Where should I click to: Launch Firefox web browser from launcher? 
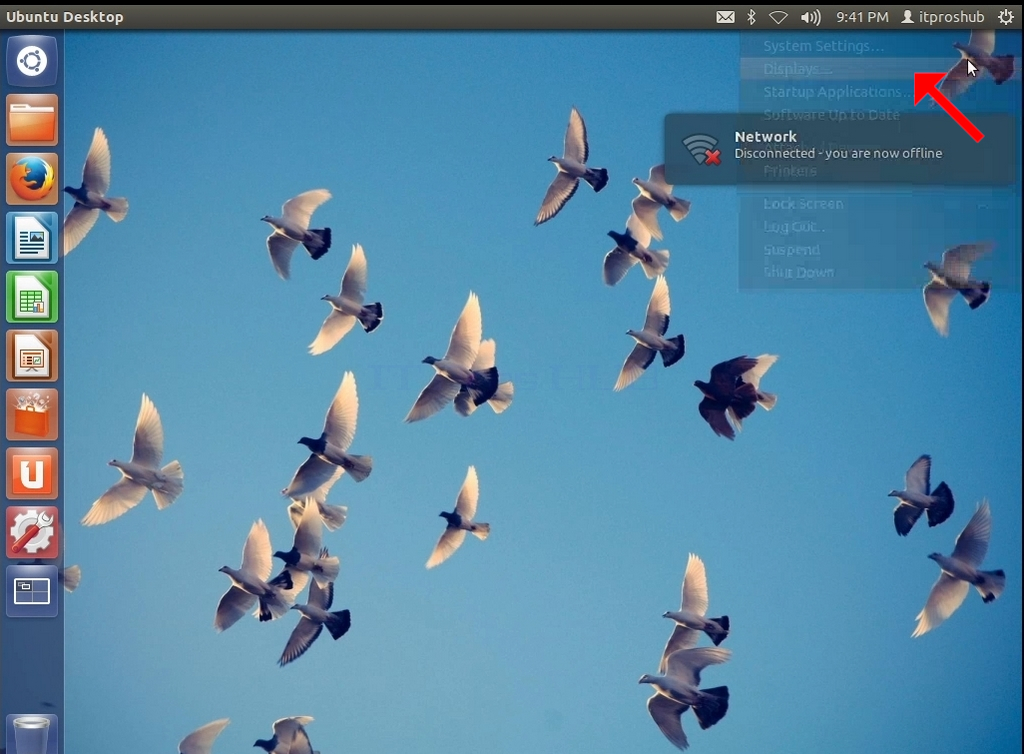tap(32, 179)
